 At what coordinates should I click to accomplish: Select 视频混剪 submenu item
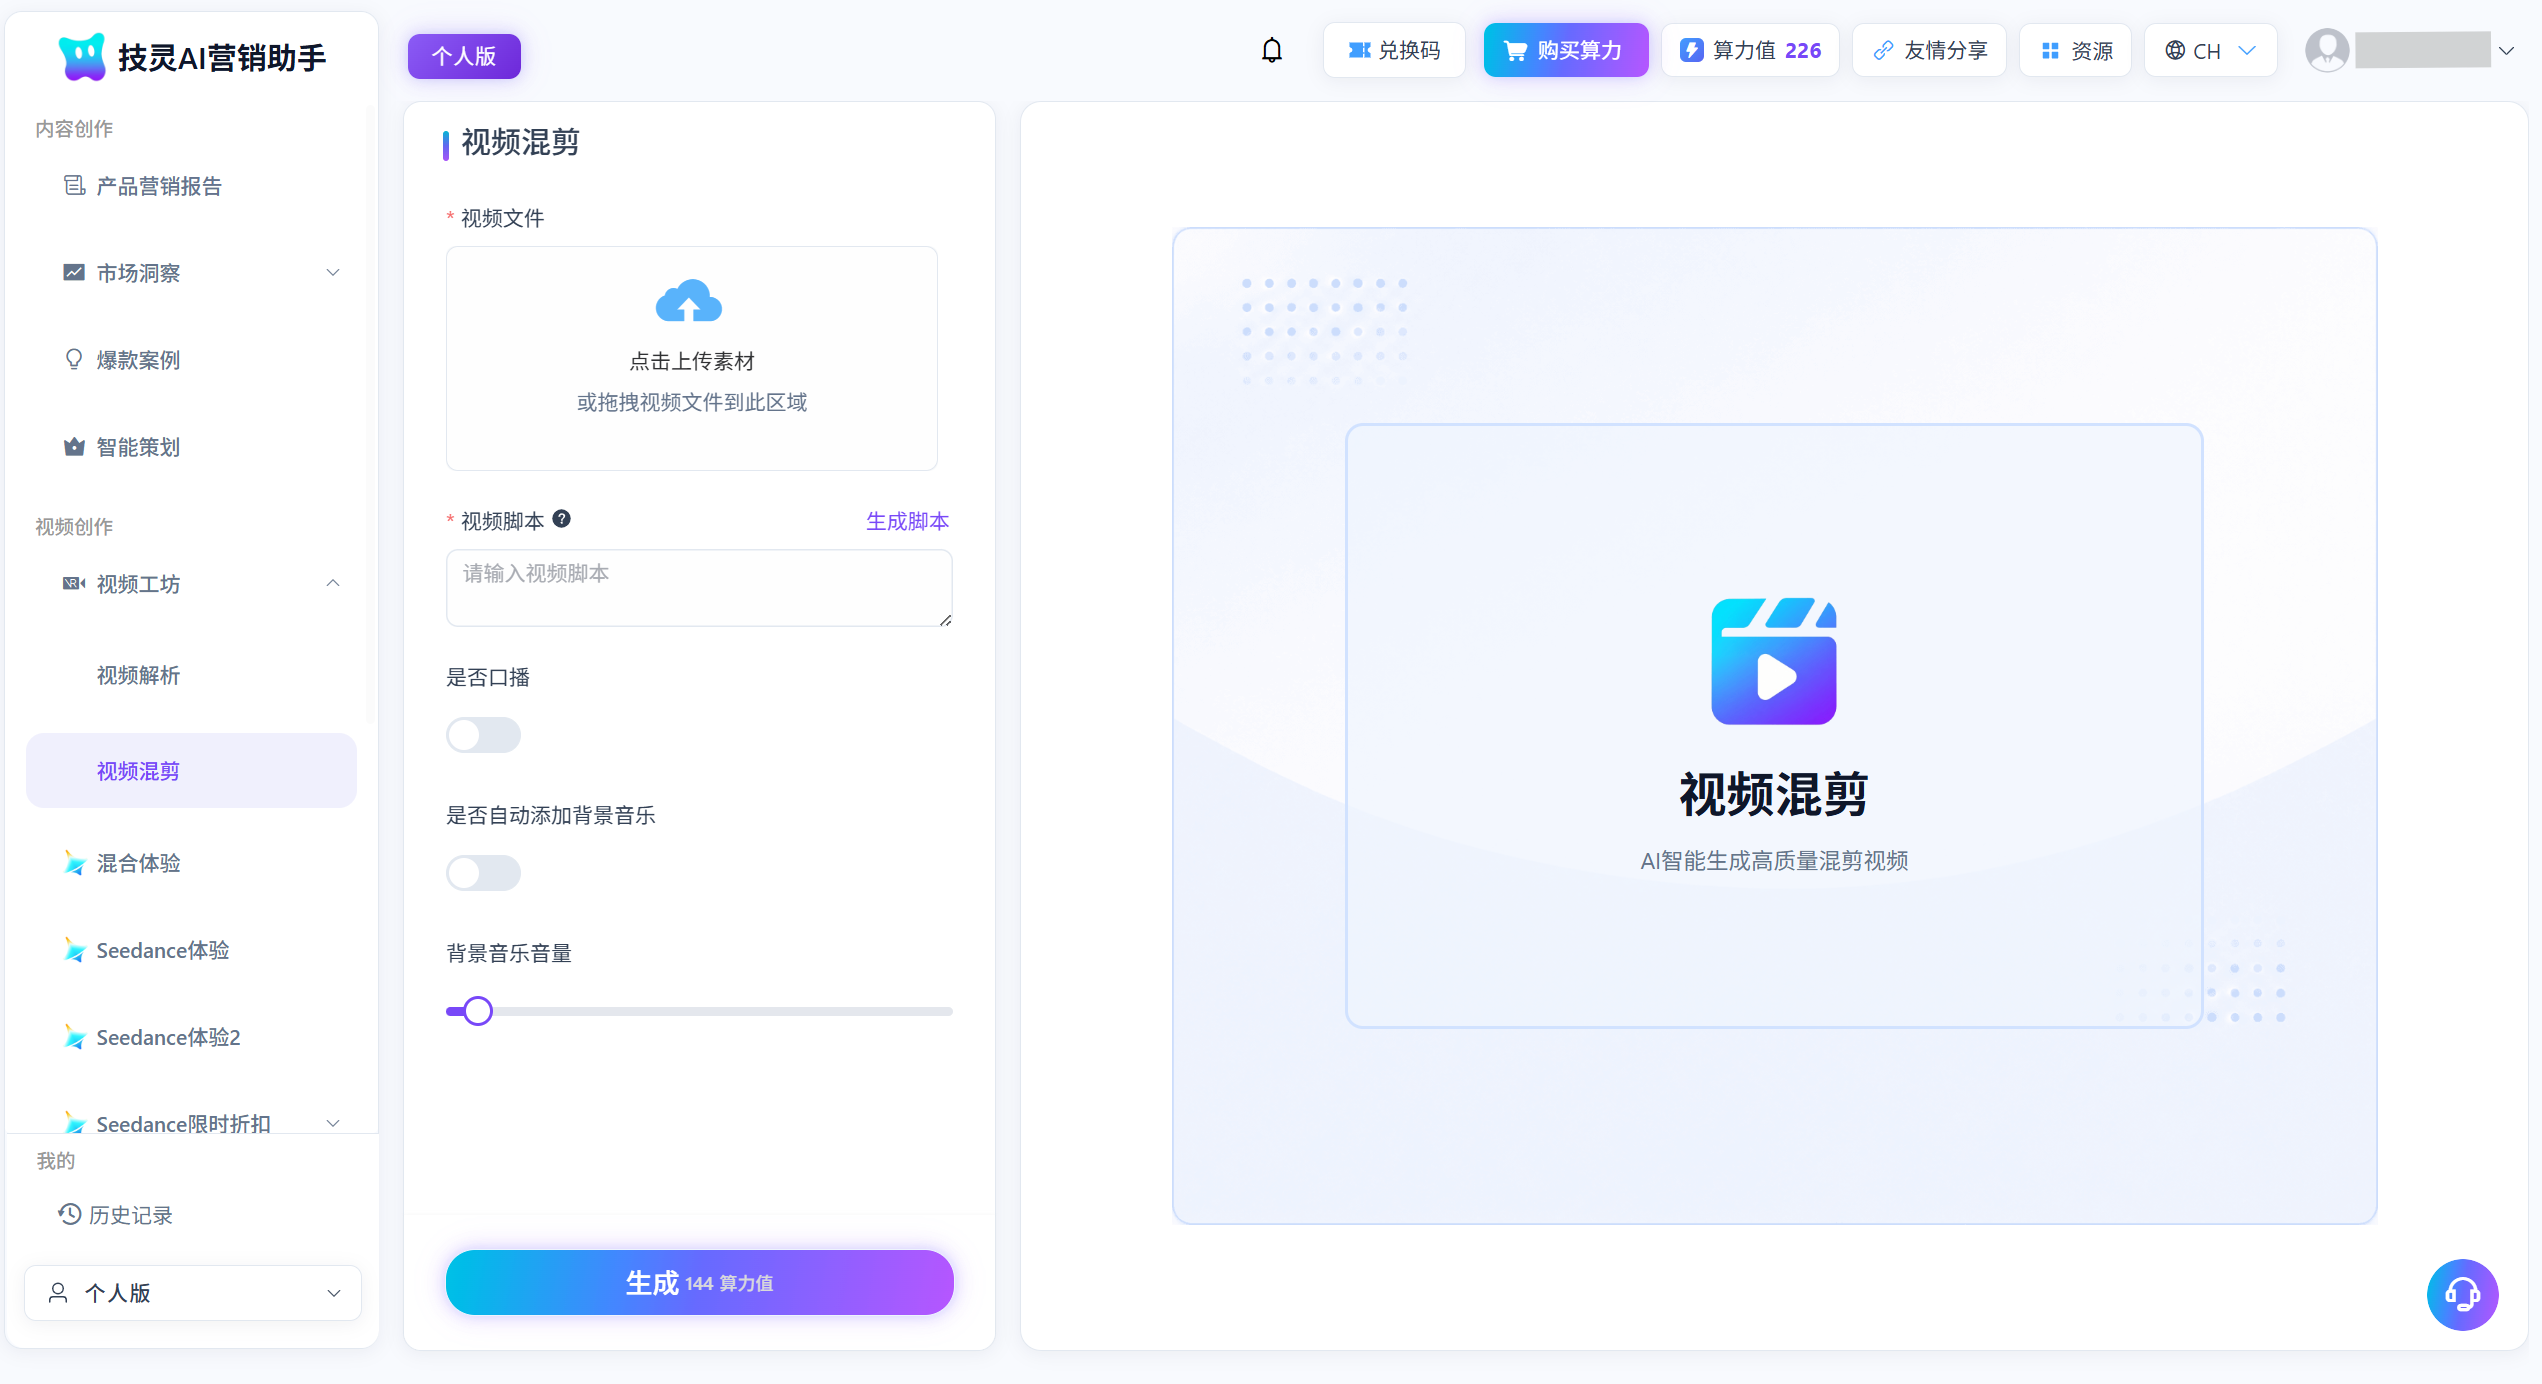click(191, 771)
